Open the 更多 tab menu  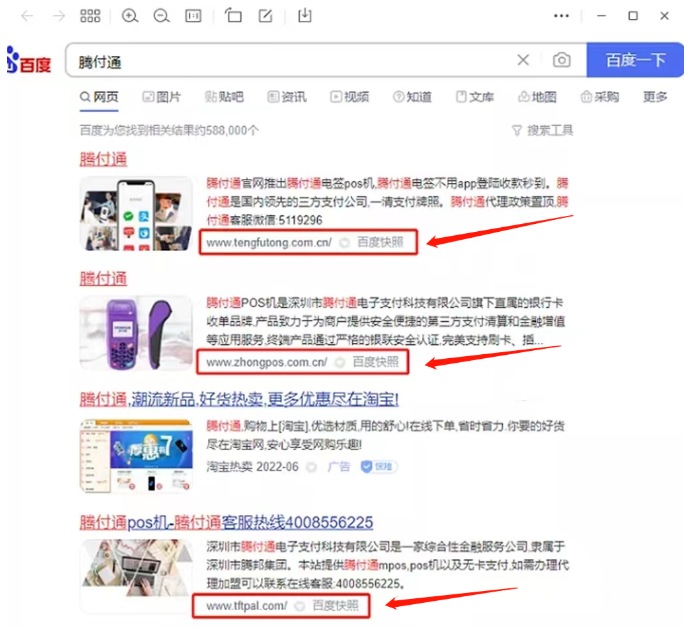[x=655, y=97]
